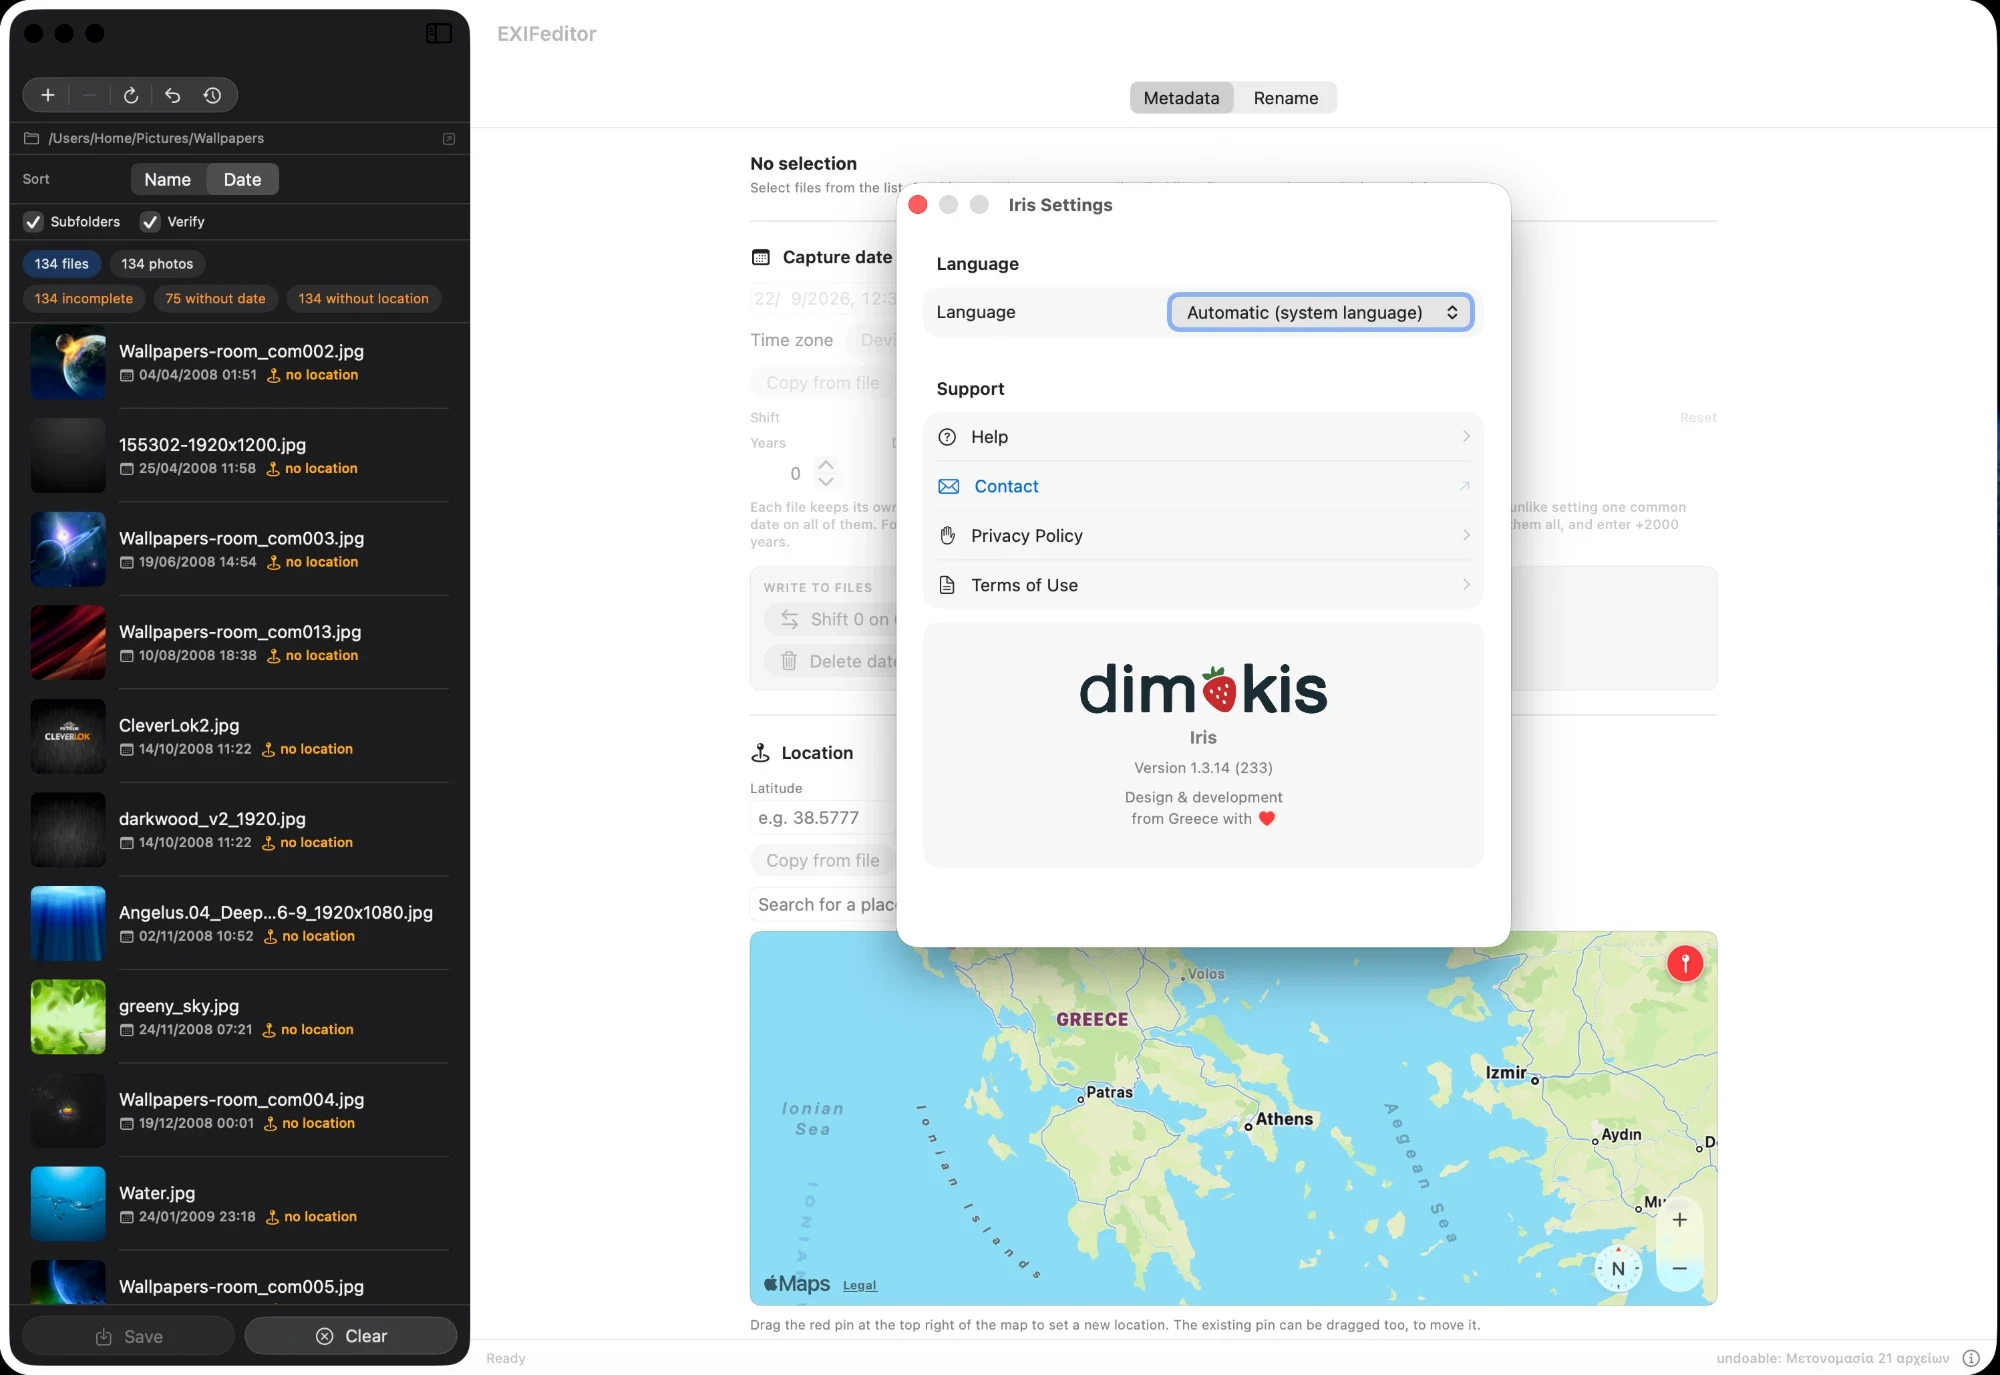
Task: Open the Contact support link
Action: coord(1203,486)
